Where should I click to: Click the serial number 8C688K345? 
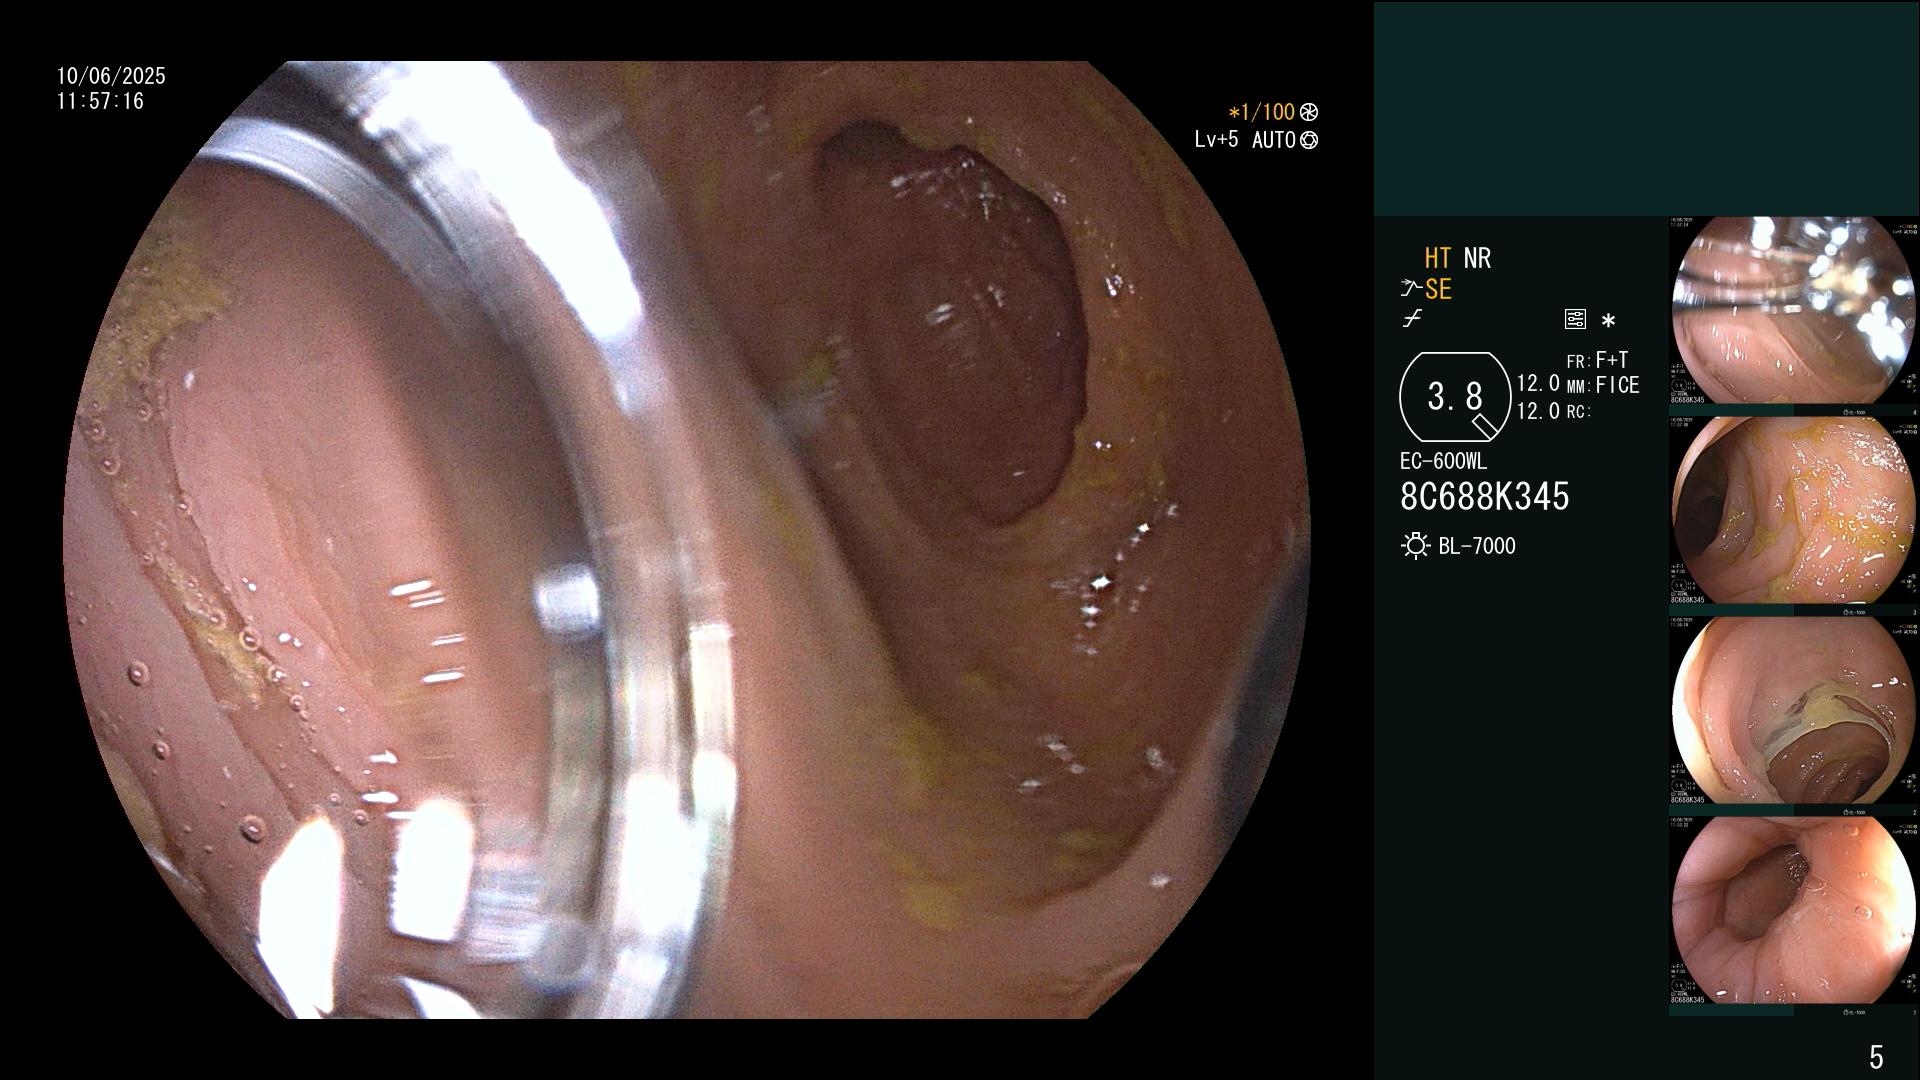tap(1485, 497)
